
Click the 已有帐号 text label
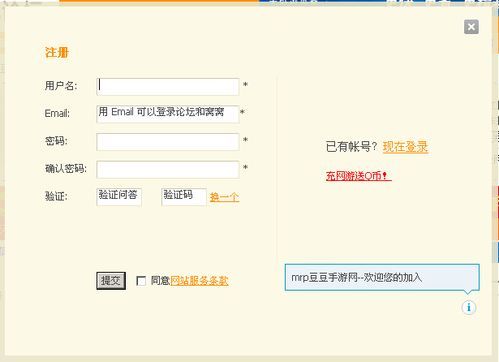[x=351, y=146]
